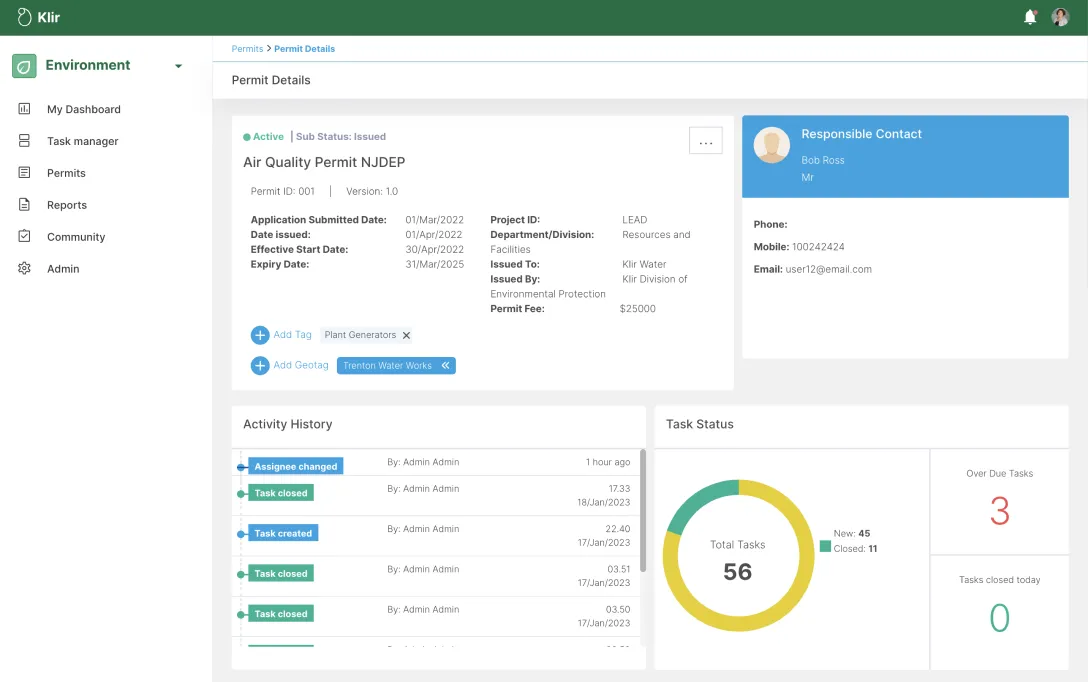Click the Activity History scrollbar

642,510
